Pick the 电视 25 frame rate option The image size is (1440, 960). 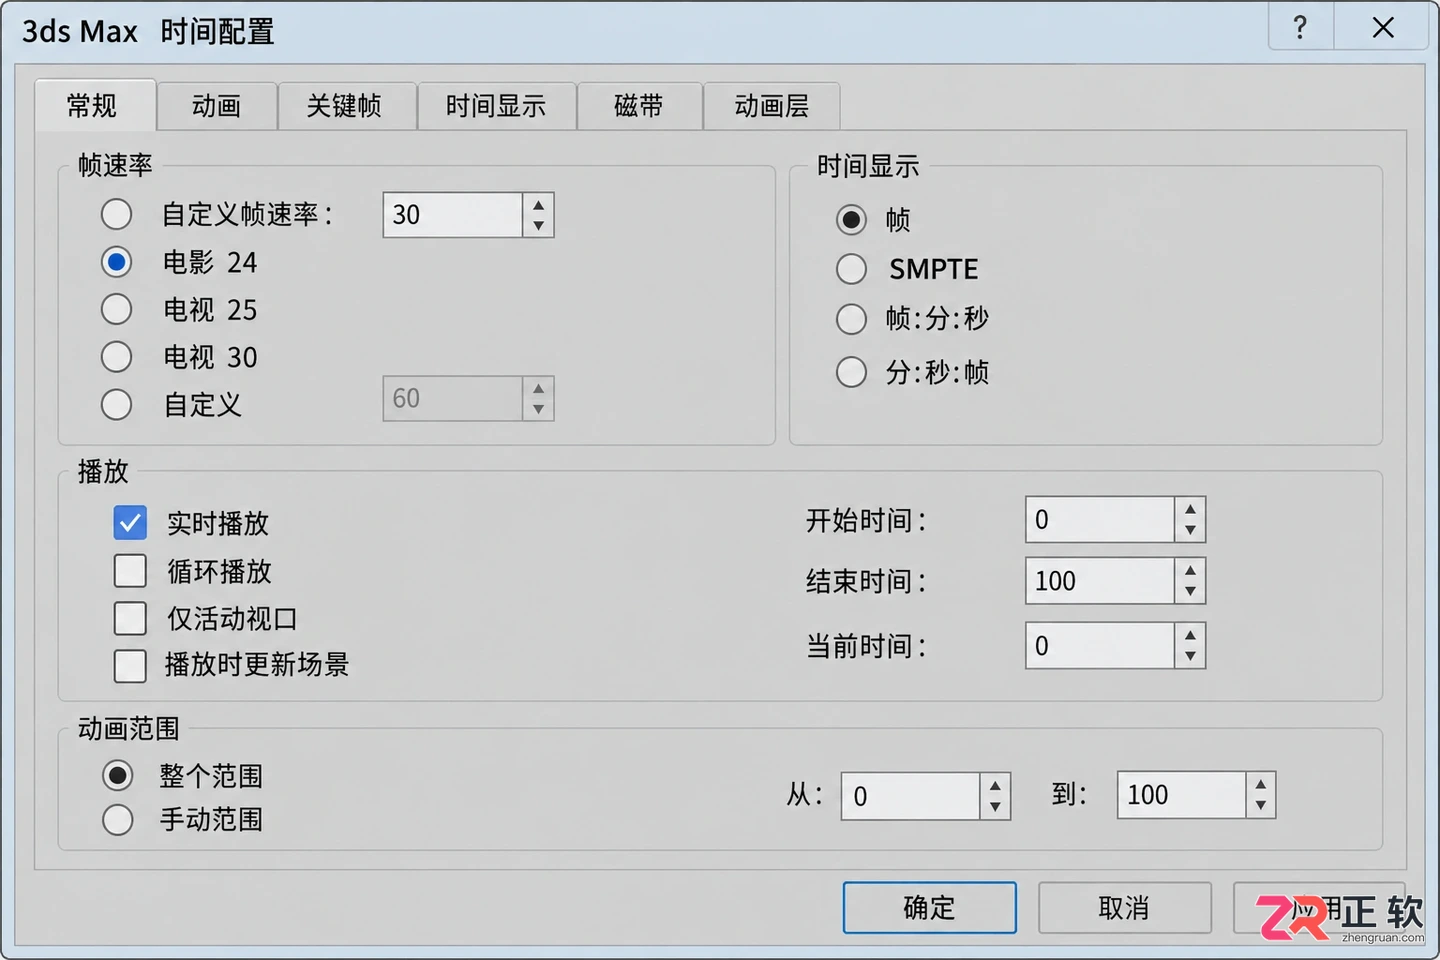117,309
